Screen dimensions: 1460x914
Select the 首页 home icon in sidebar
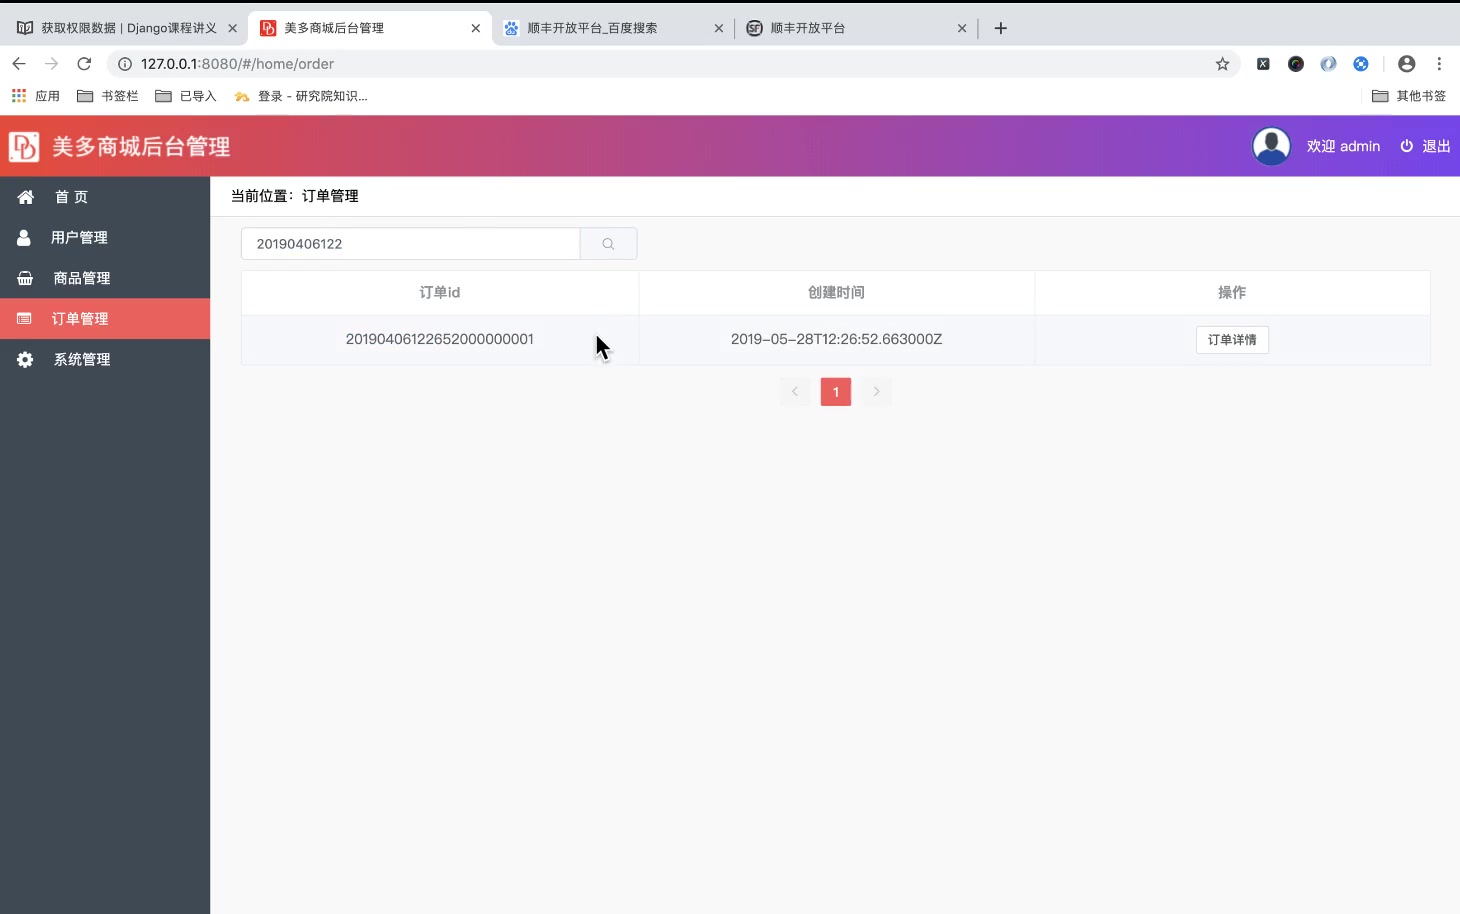click(25, 196)
